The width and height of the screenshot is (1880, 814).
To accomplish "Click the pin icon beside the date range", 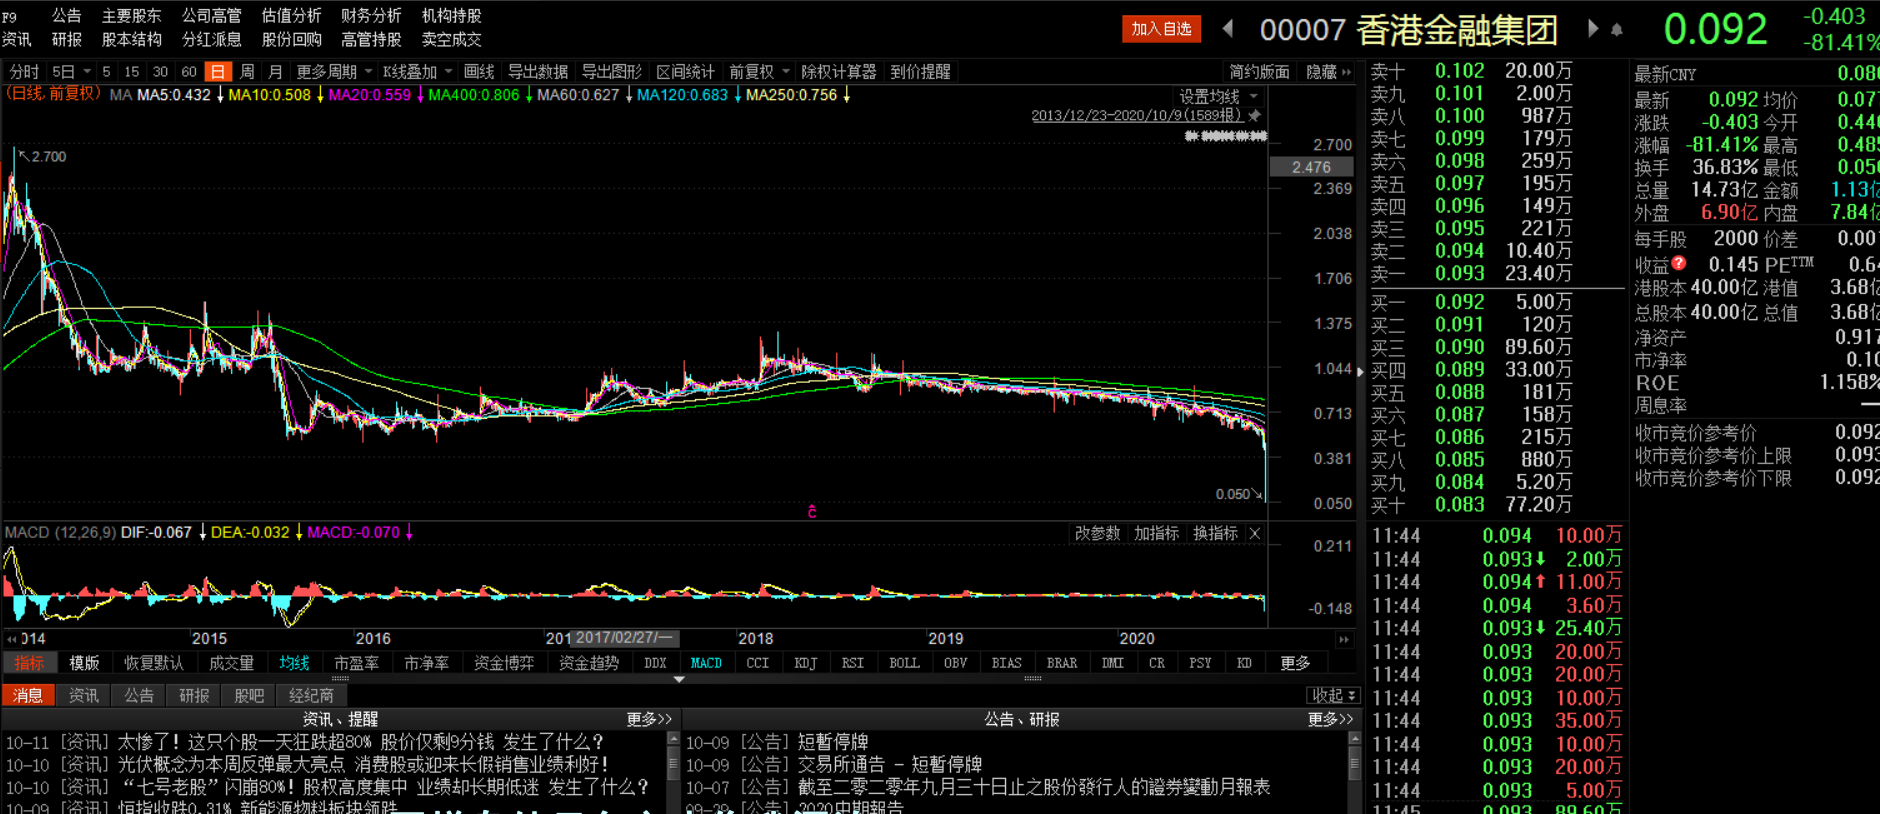I will click(1255, 115).
